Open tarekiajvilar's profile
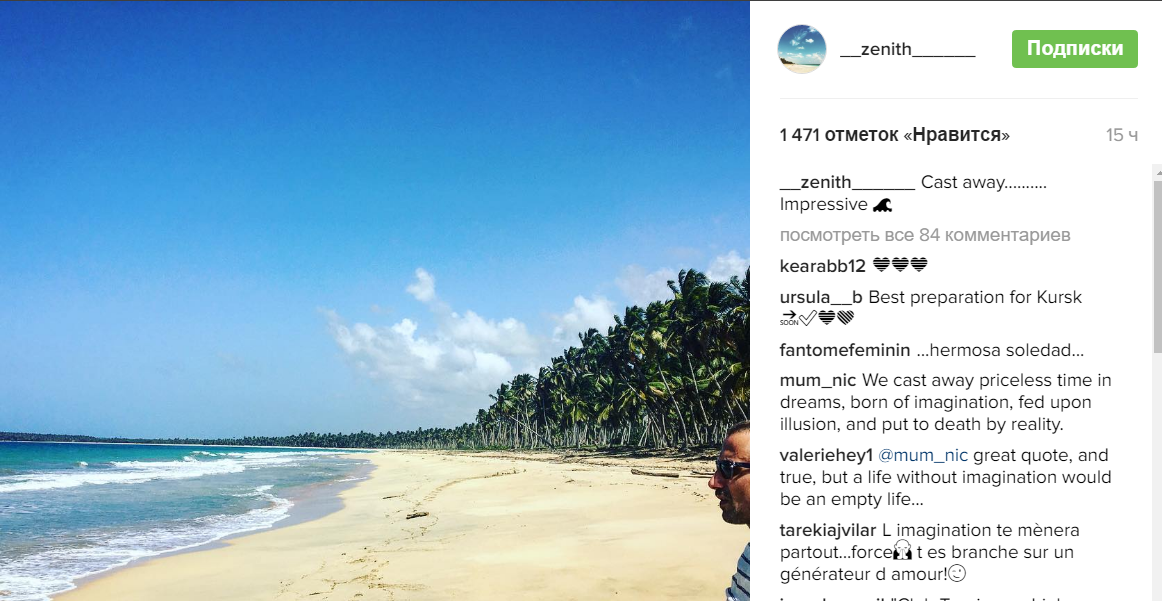The width and height of the screenshot is (1162, 601). point(828,530)
